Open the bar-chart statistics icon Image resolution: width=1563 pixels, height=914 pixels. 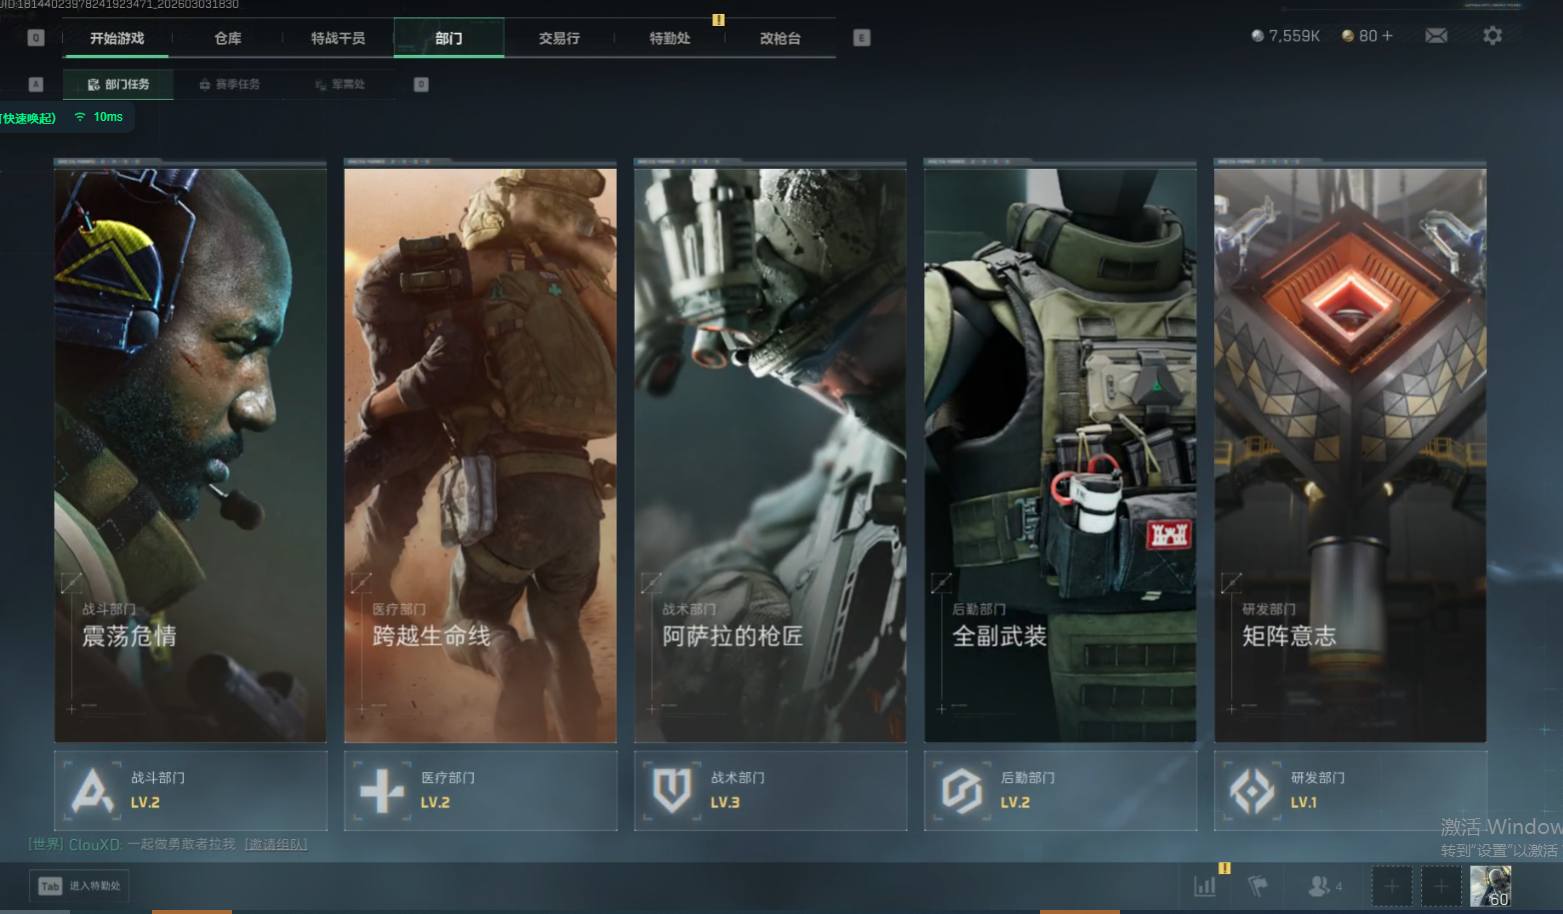(1205, 886)
